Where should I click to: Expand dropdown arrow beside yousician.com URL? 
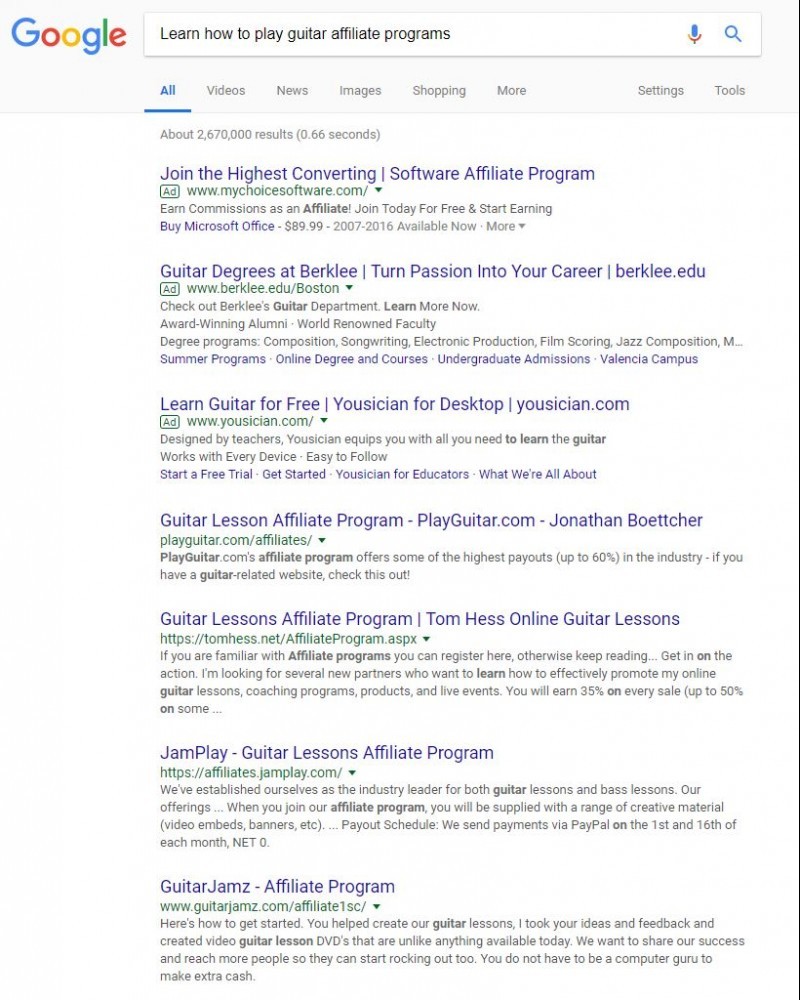(x=323, y=420)
